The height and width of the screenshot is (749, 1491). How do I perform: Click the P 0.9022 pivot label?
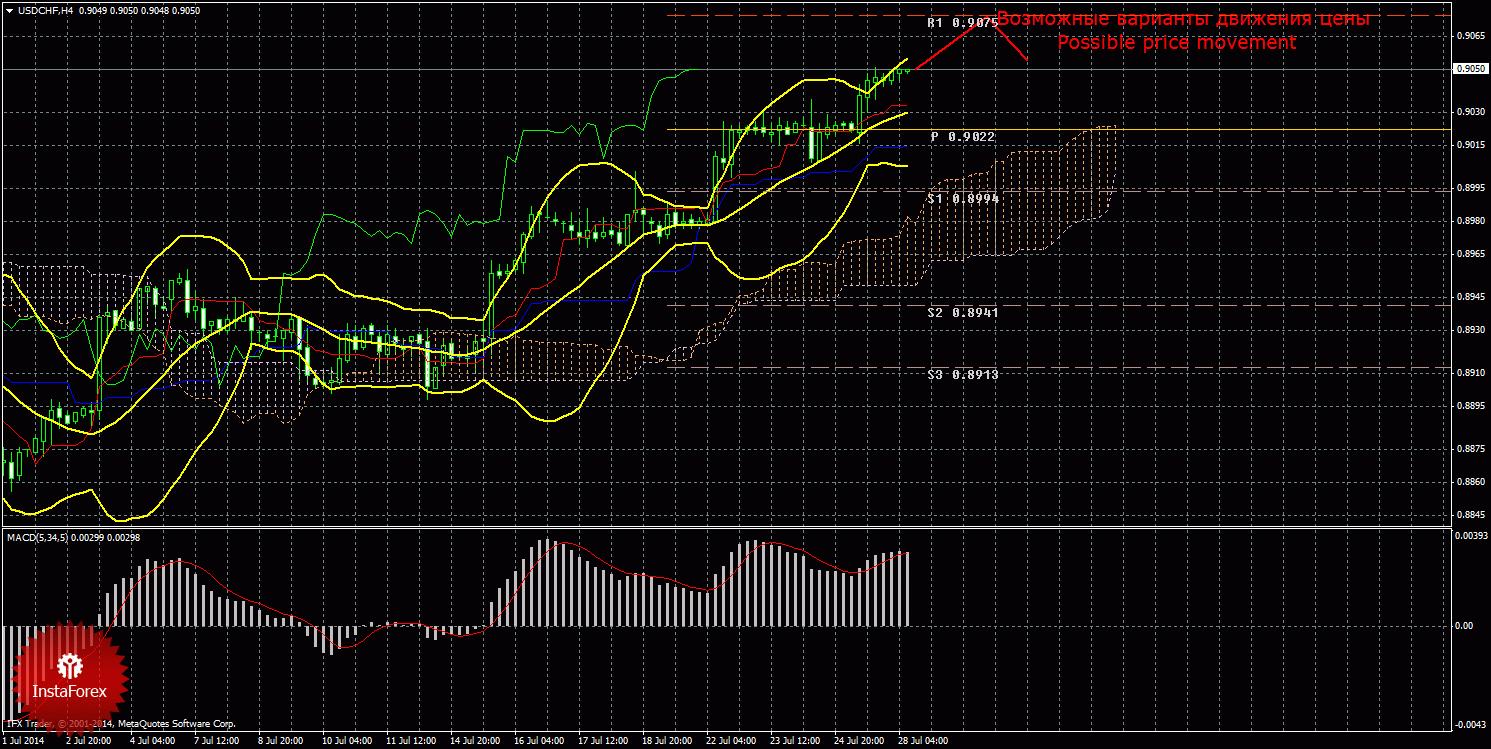pos(963,136)
